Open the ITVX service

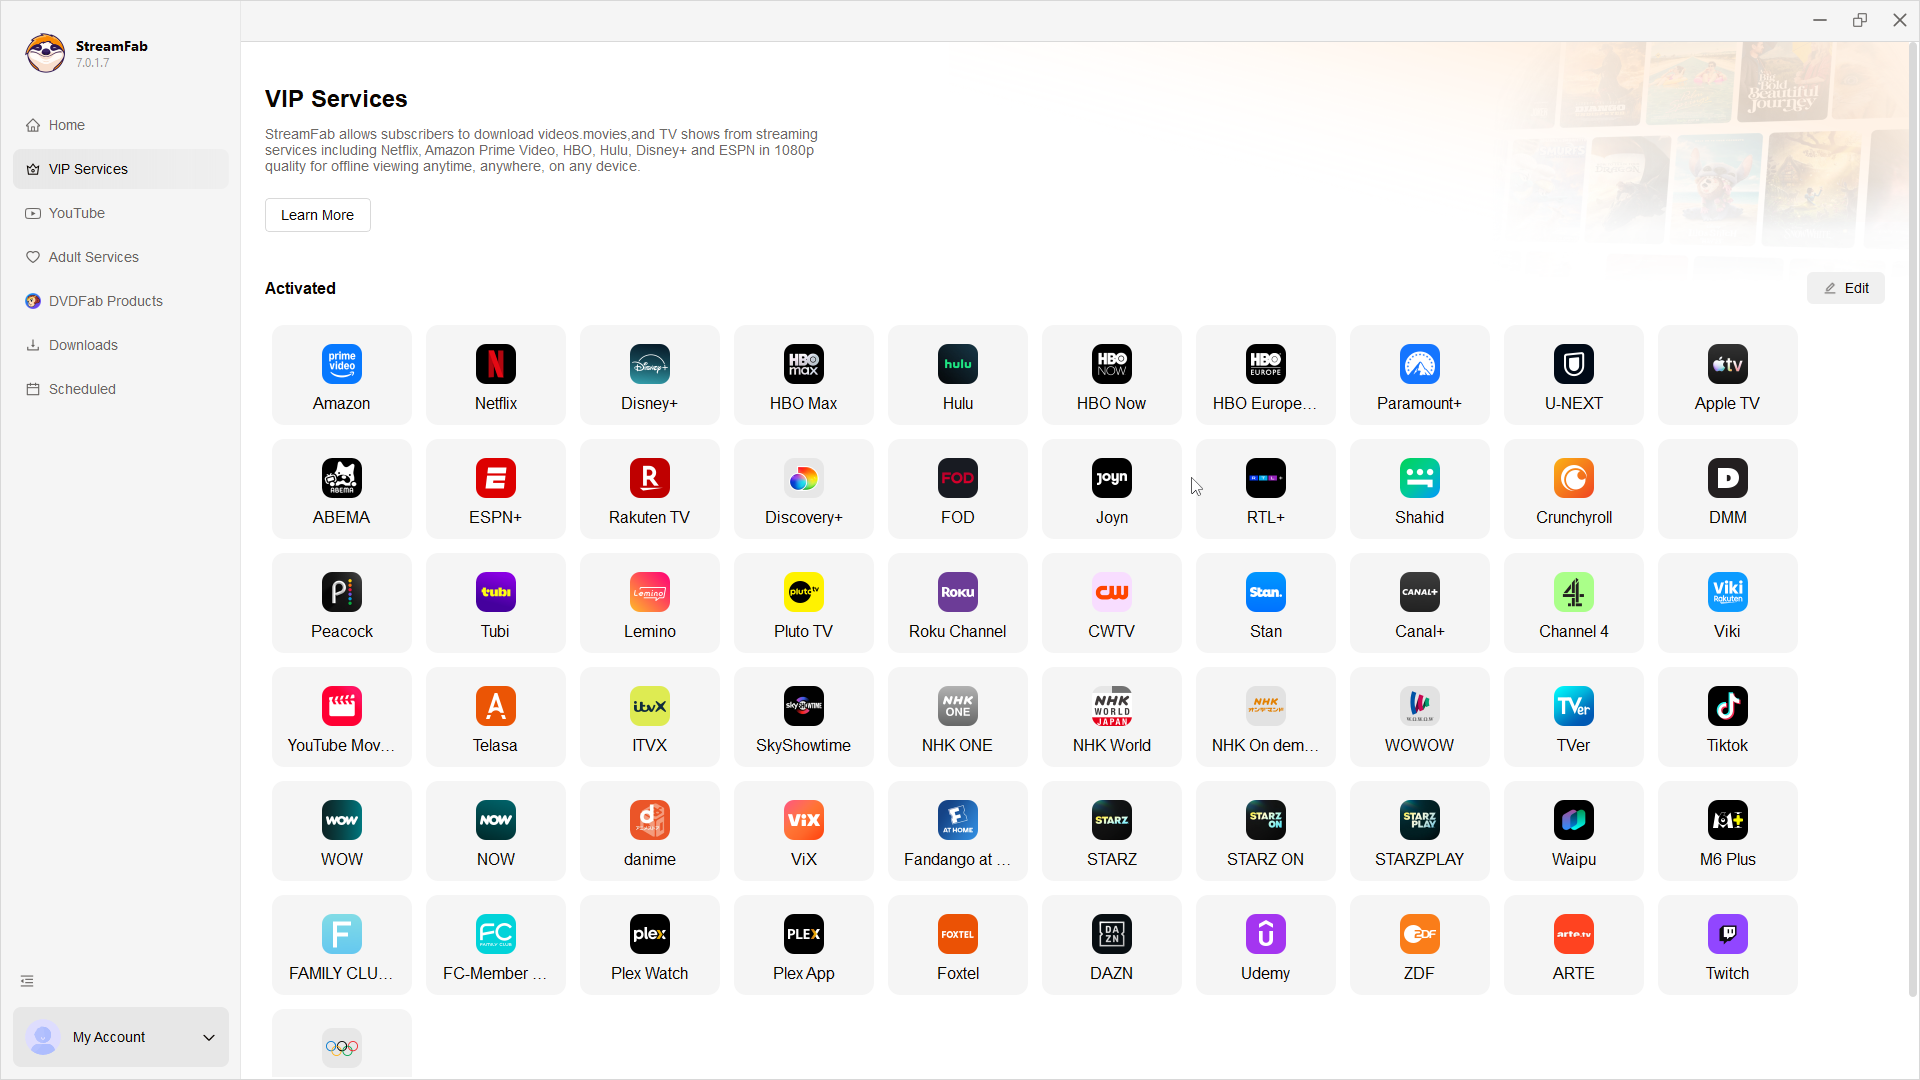coord(649,717)
